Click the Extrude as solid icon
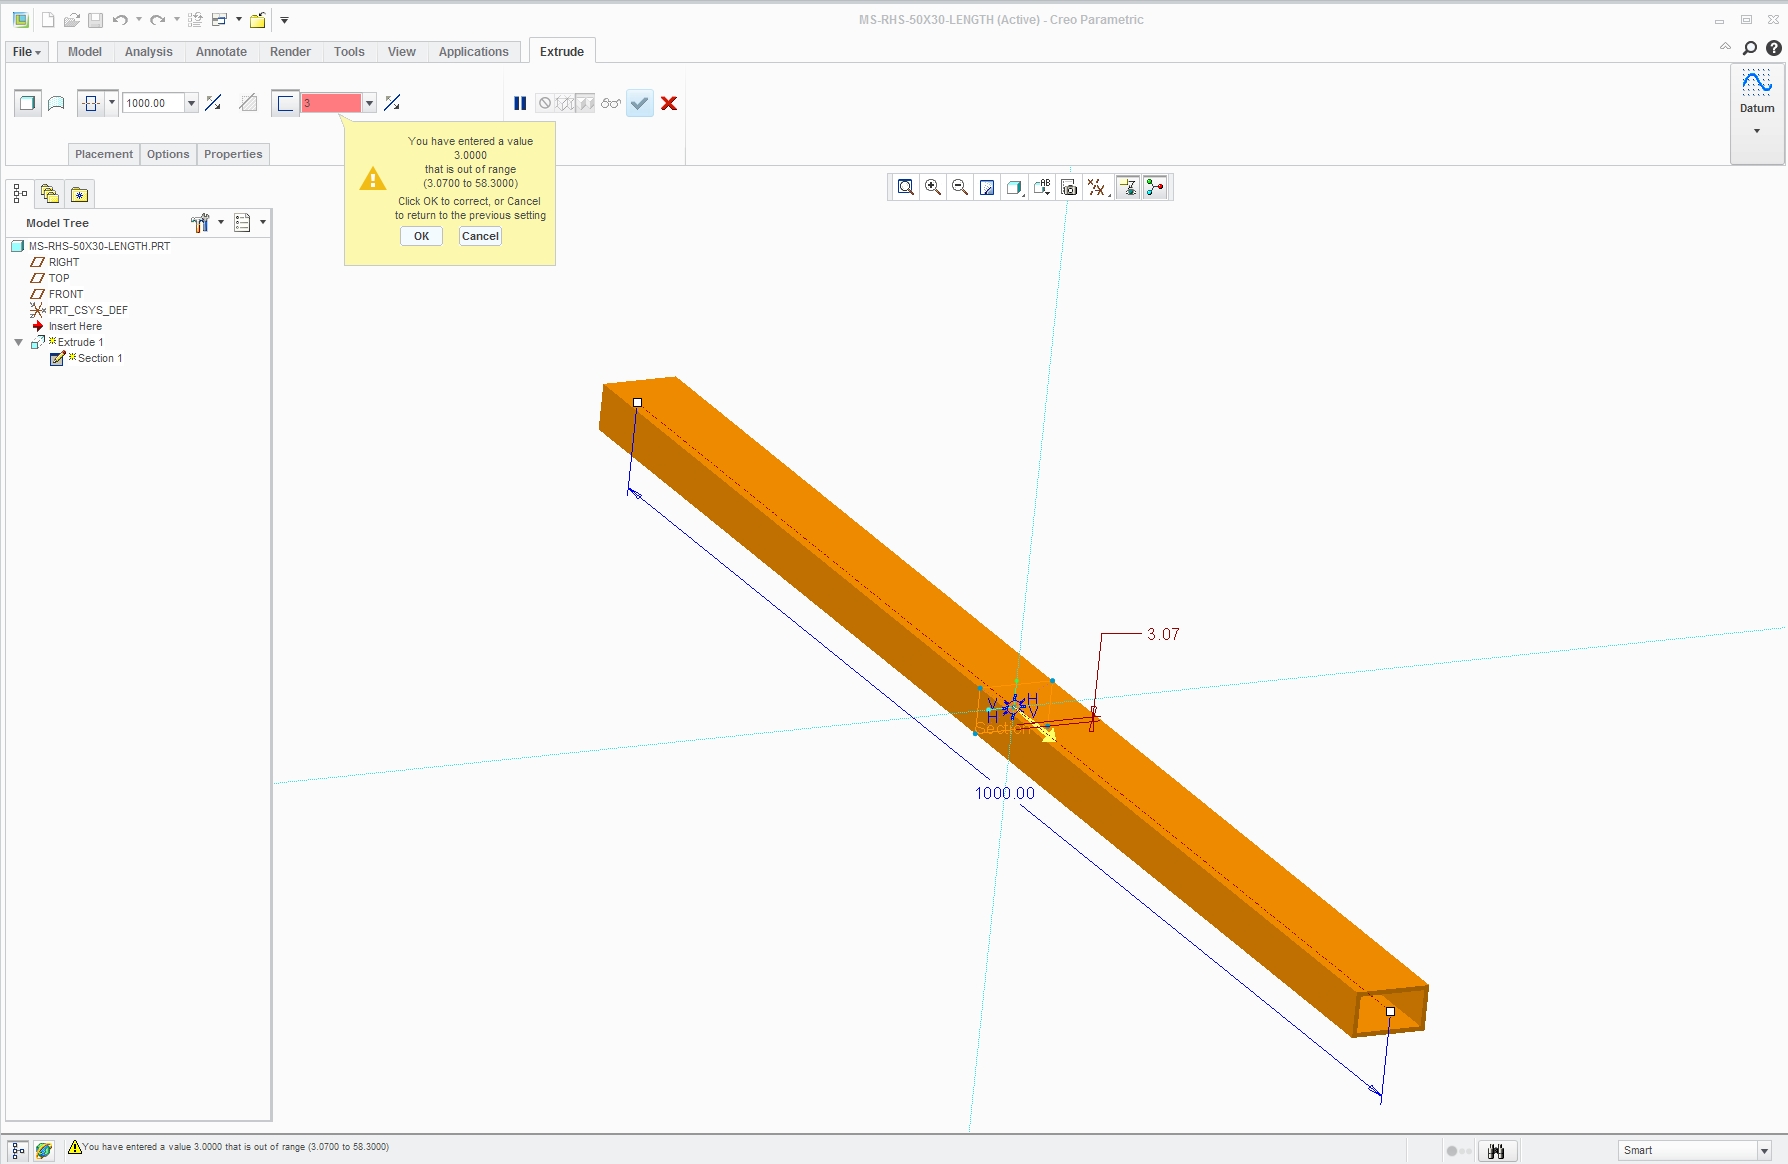1788x1164 pixels. 28,103
